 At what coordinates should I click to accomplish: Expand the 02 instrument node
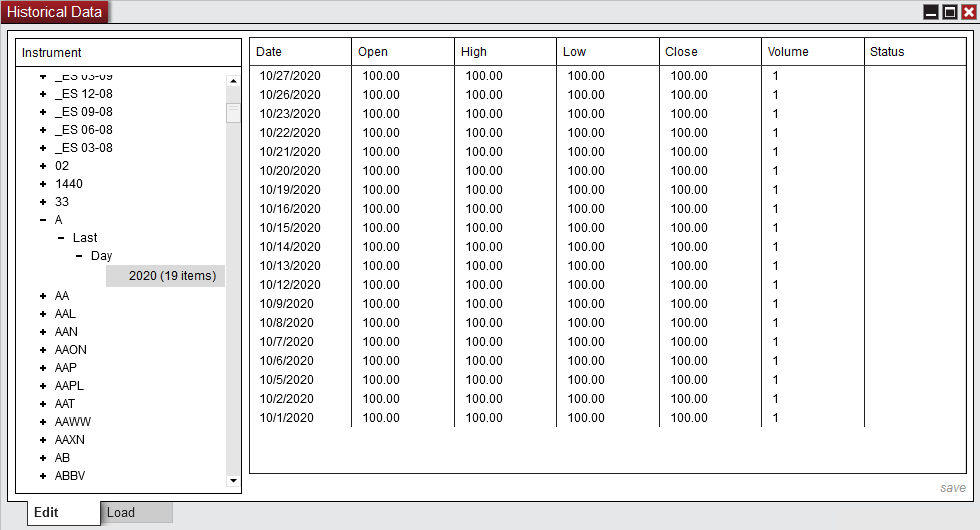(x=43, y=166)
